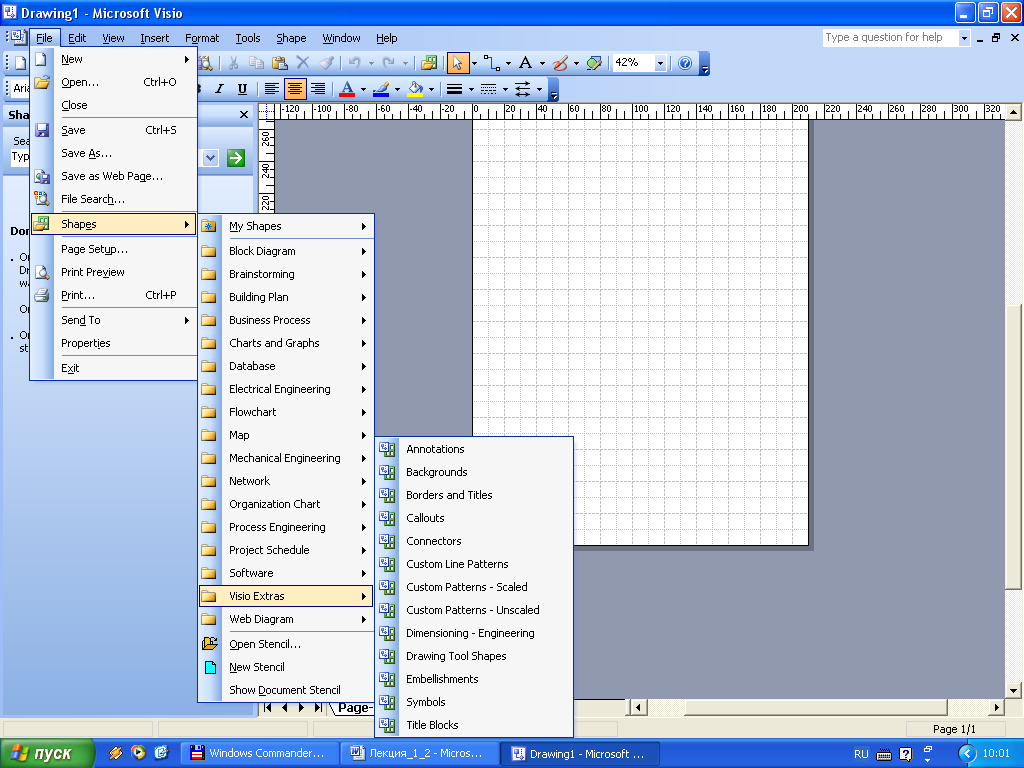Open the Format menu
Screen dimensions: 1024x768
[202, 38]
